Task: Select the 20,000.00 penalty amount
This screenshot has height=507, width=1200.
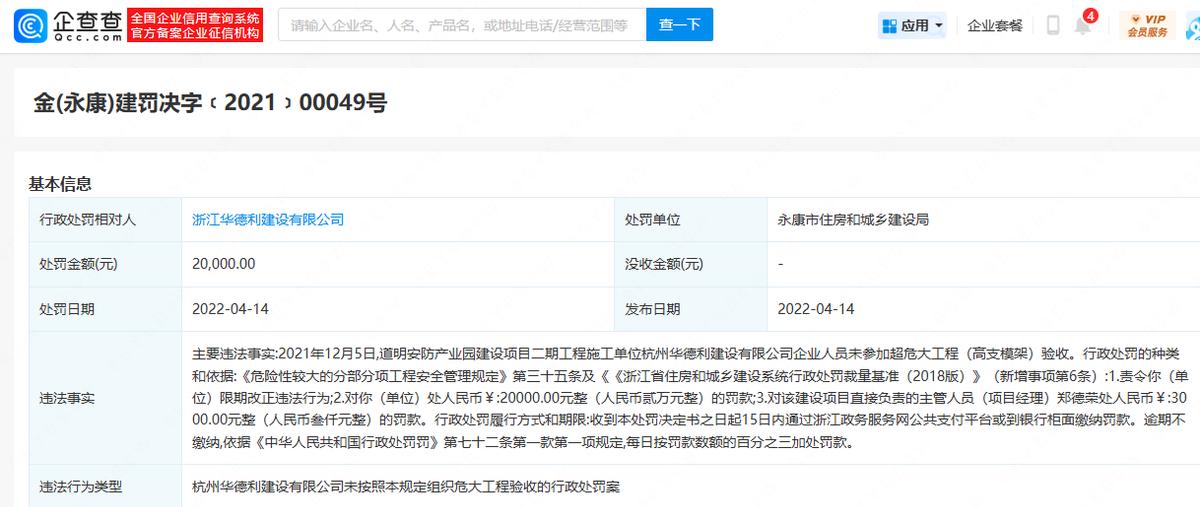Action: (x=224, y=264)
